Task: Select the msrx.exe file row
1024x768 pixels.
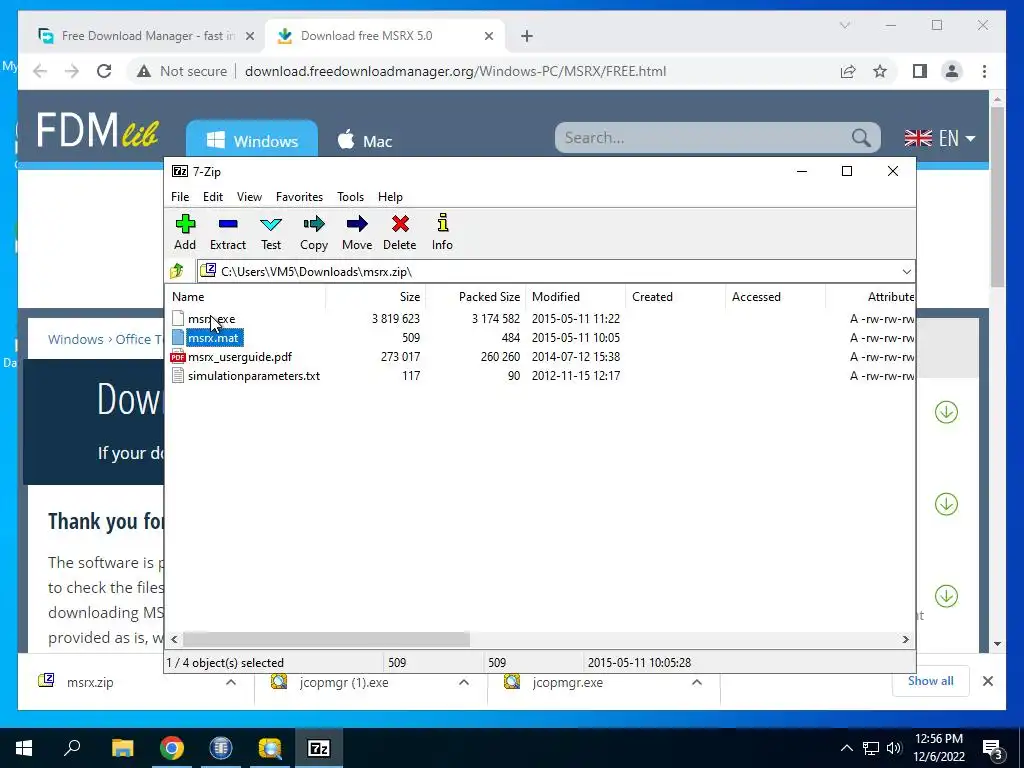Action: click(539, 319)
